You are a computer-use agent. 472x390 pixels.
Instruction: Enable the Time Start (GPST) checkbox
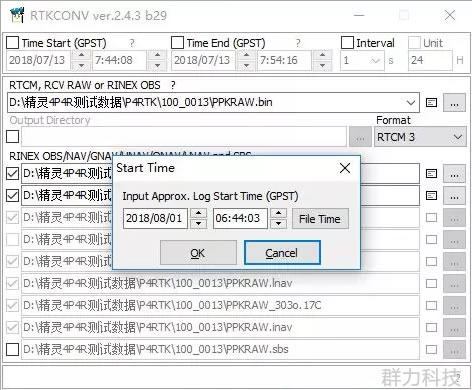coord(13,43)
